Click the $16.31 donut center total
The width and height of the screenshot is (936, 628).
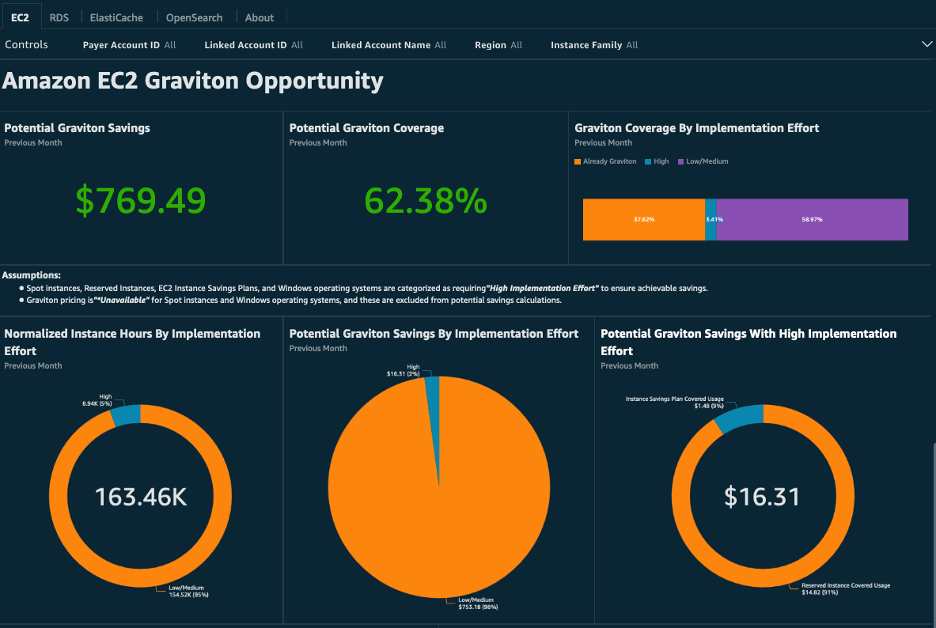tap(762, 496)
